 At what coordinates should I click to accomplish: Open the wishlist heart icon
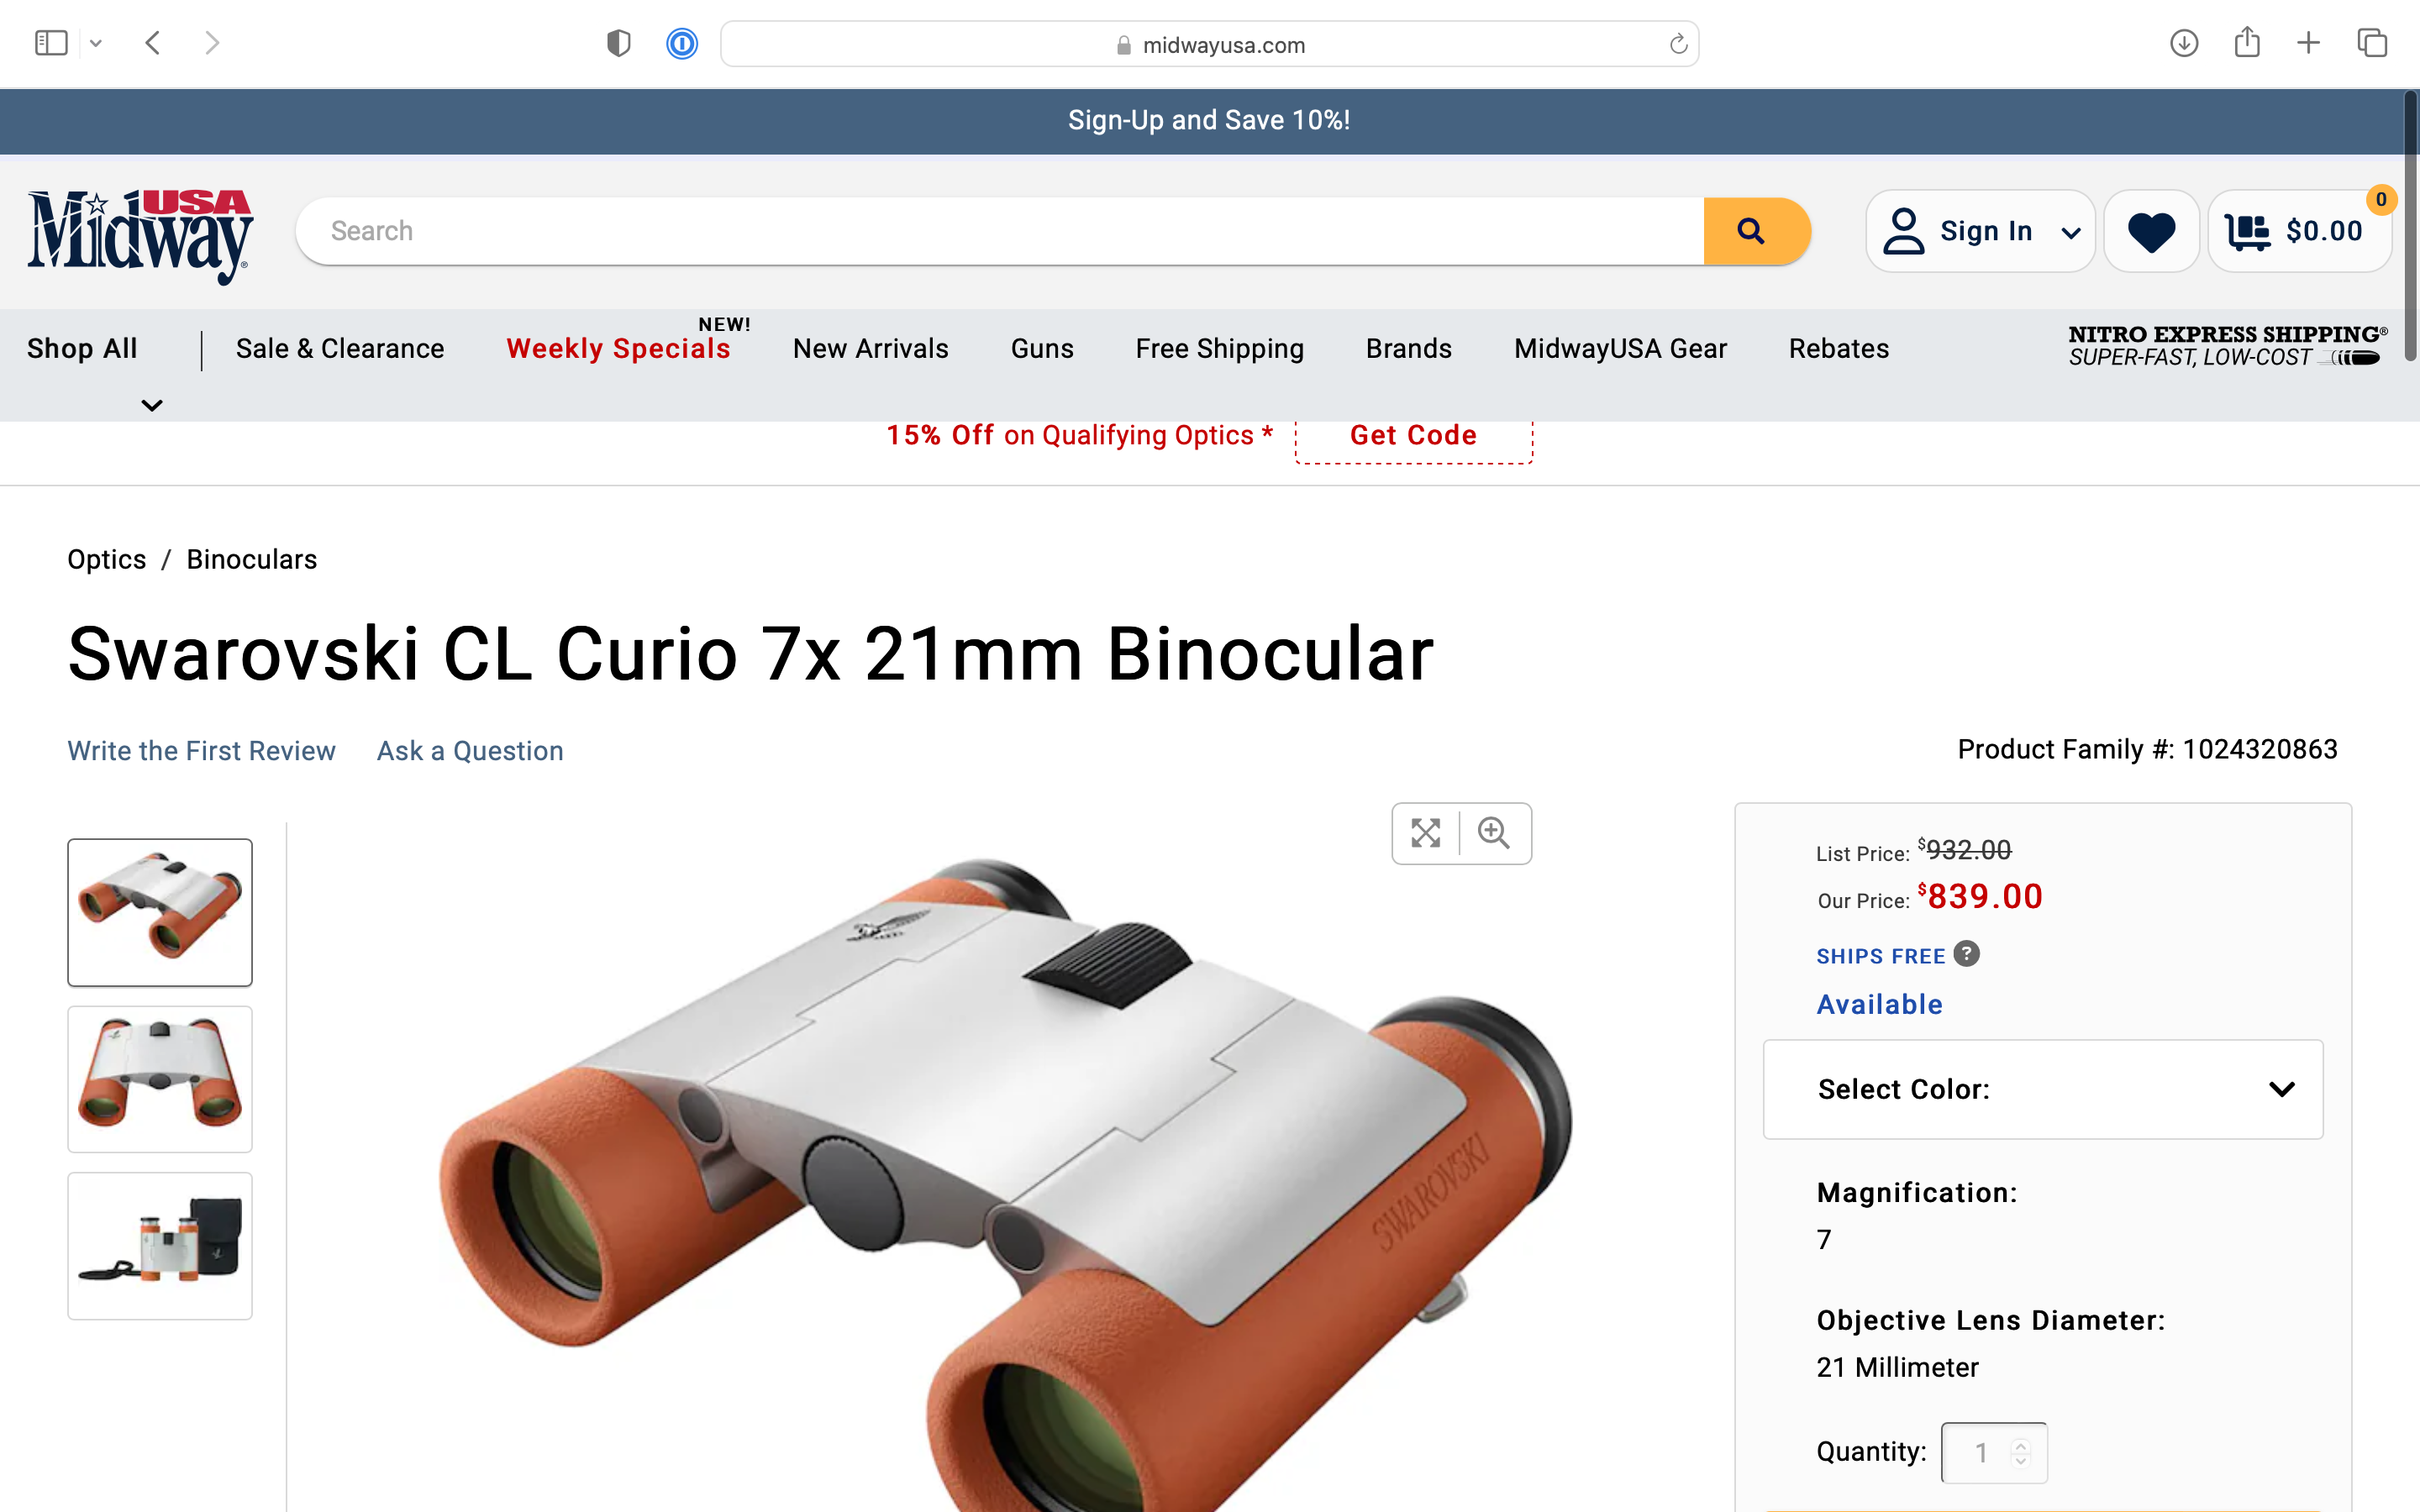2151,231
